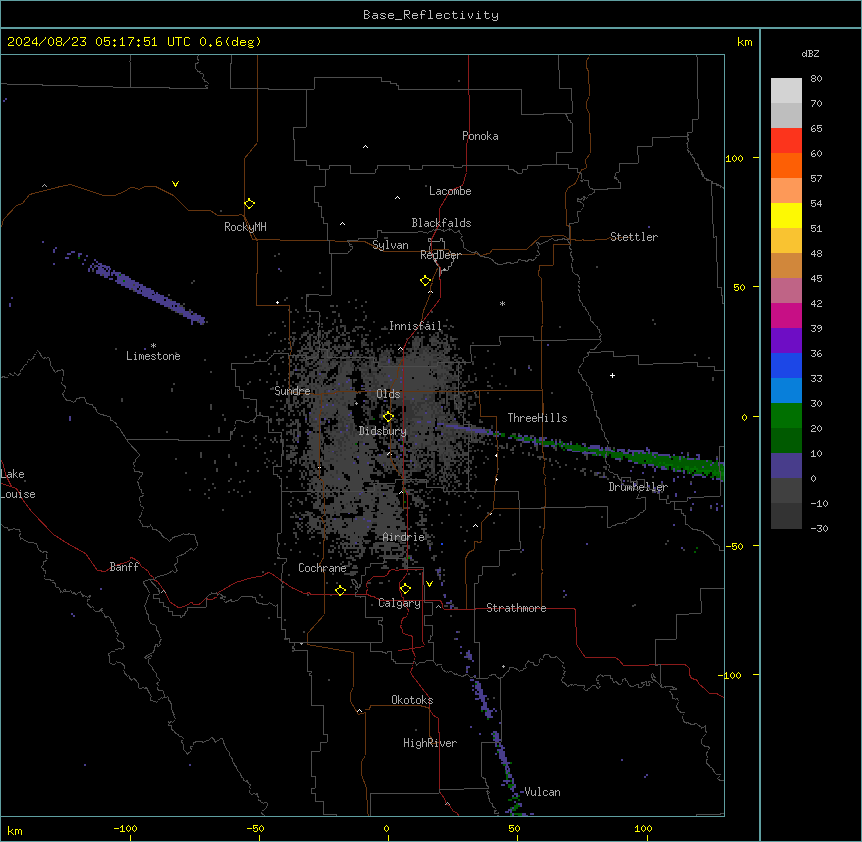Pick the red 60-65 dBZ legend swatch
Screen dimensions: 862x842
(786, 141)
